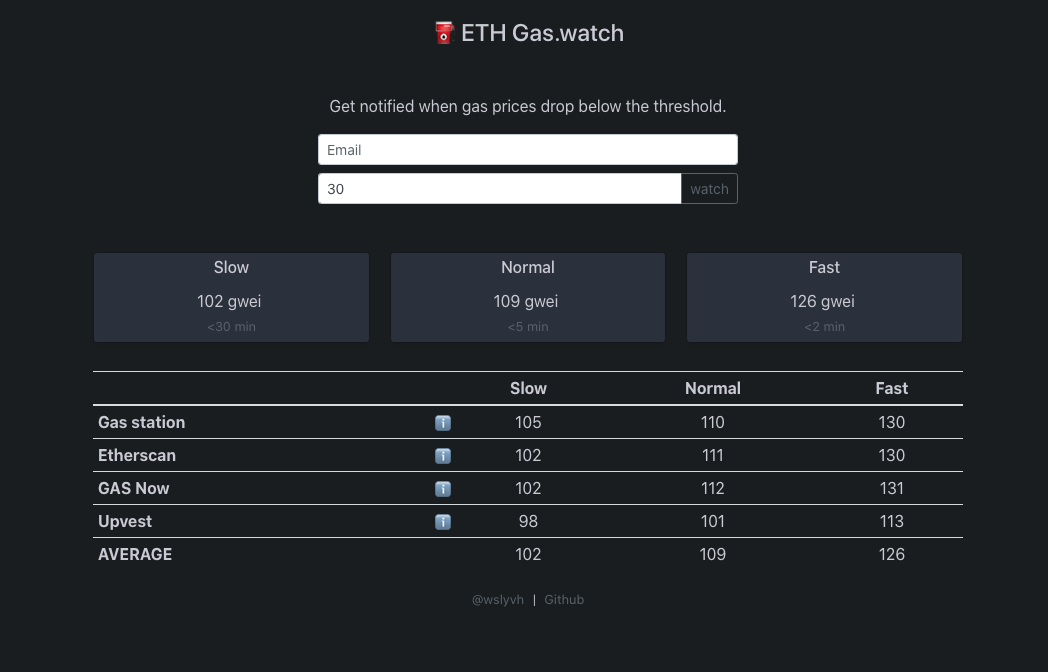The width and height of the screenshot is (1048, 672).
Task: Click the Normal column header
Action: (712, 388)
